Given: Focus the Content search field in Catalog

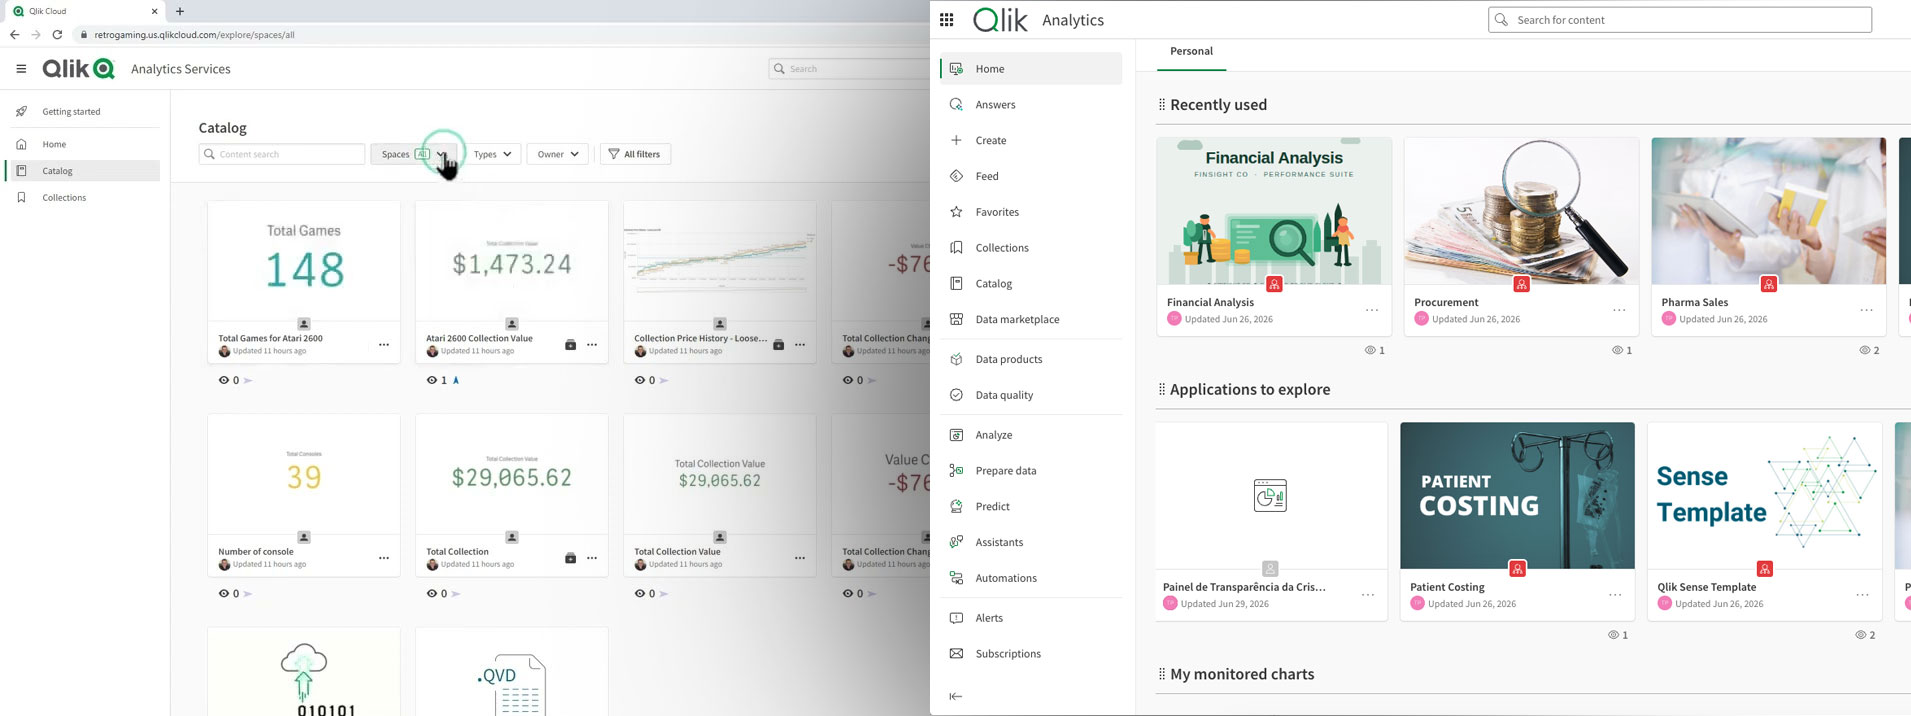Looking at the screenshot, I should coord(282,154).
